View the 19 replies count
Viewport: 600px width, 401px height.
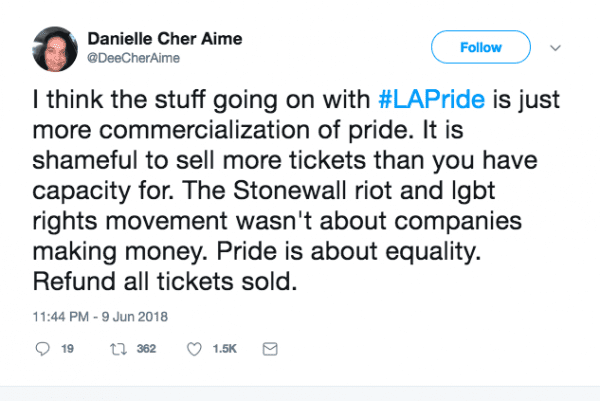pyautogui.click(x=67, y=349)
